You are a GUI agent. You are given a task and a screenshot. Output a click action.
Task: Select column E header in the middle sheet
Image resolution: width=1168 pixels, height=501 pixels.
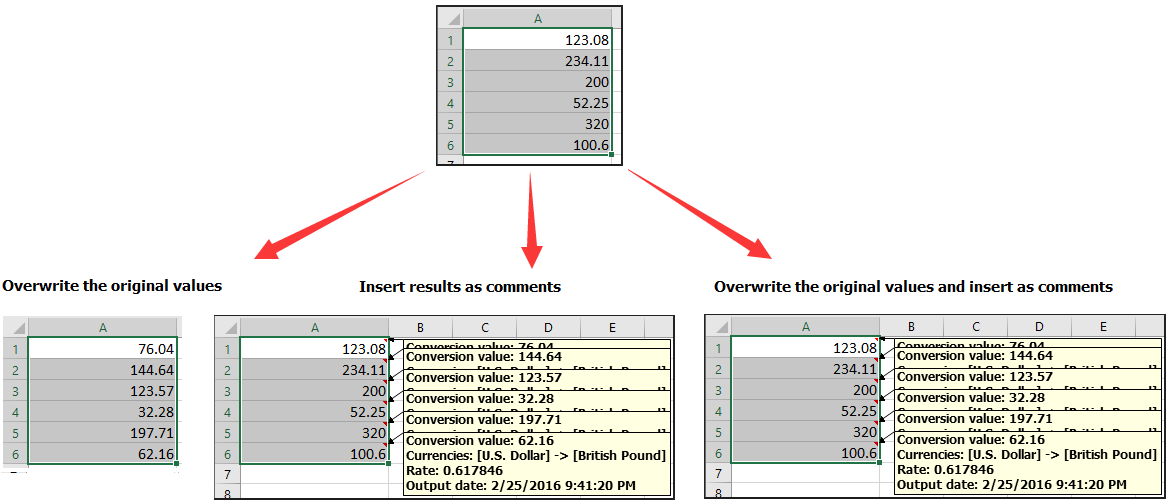pos(612,327)
